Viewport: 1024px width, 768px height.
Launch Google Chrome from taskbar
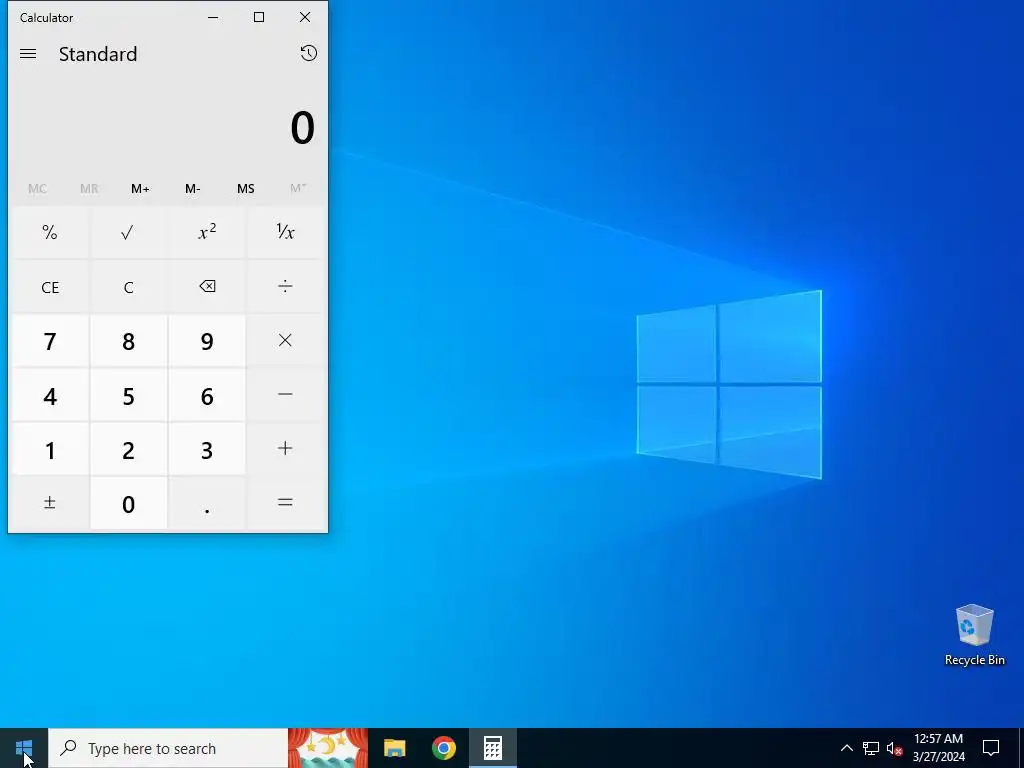(x=443, y=748)
